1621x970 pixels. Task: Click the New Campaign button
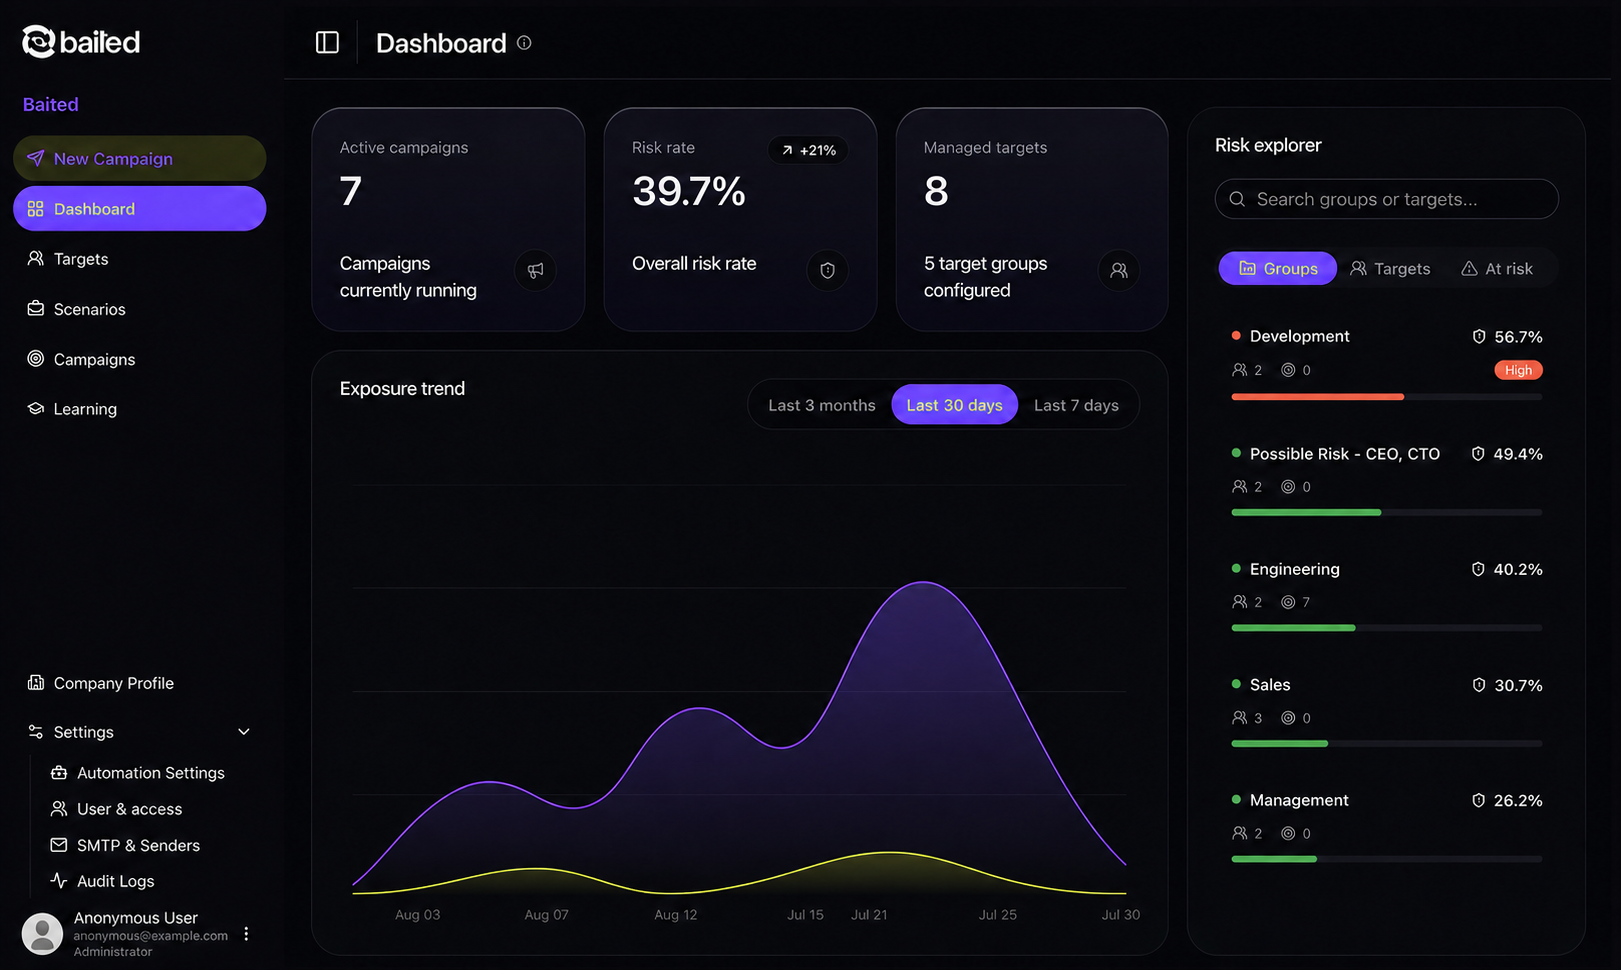(140, 158)
